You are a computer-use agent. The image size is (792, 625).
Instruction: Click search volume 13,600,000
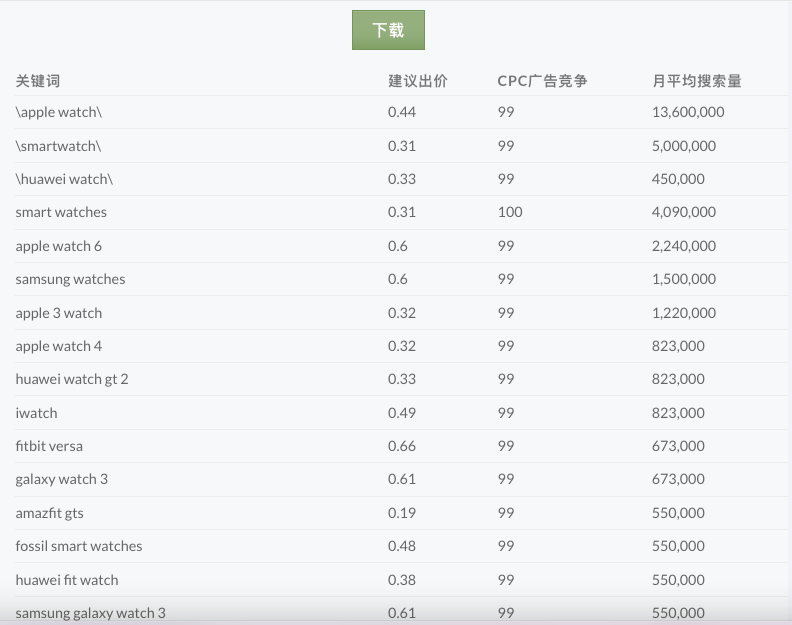tap(688, 112)
